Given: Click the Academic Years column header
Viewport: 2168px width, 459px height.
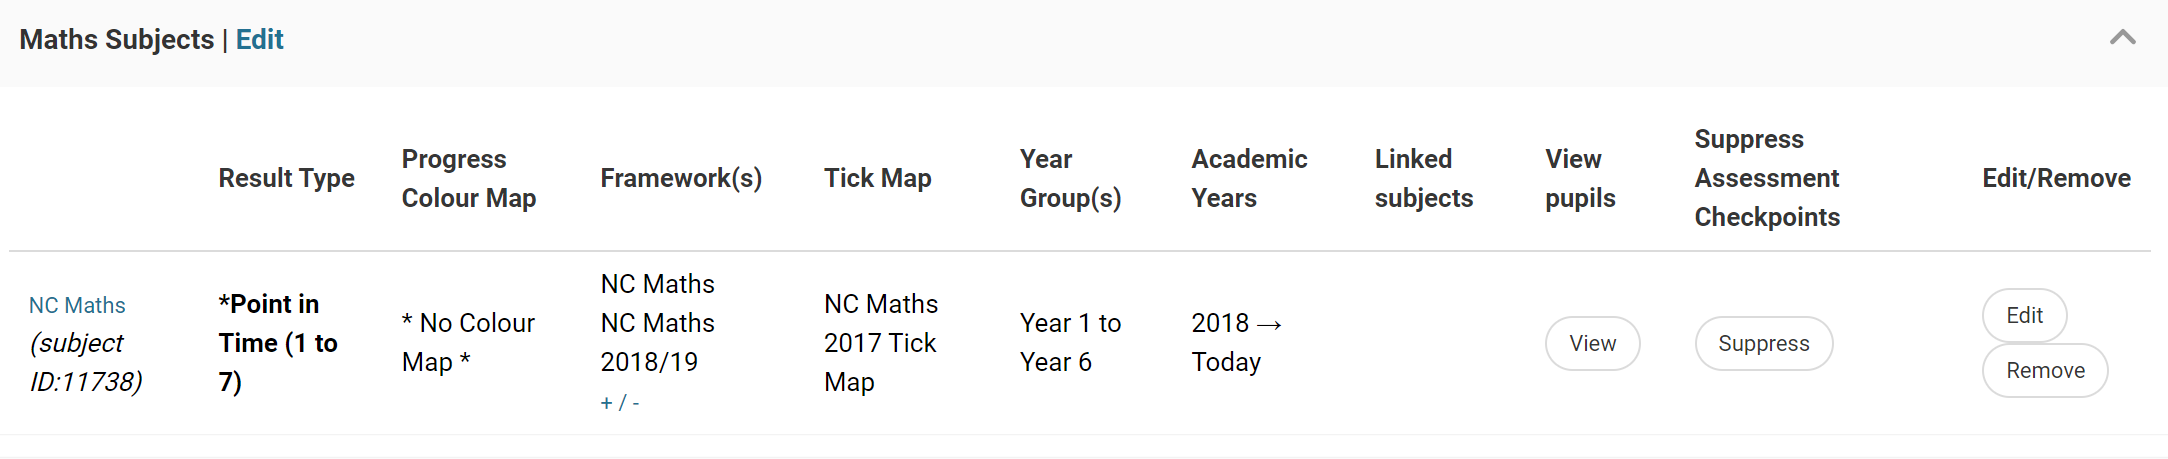Looking at the screenshot, I should point(1249,178).
